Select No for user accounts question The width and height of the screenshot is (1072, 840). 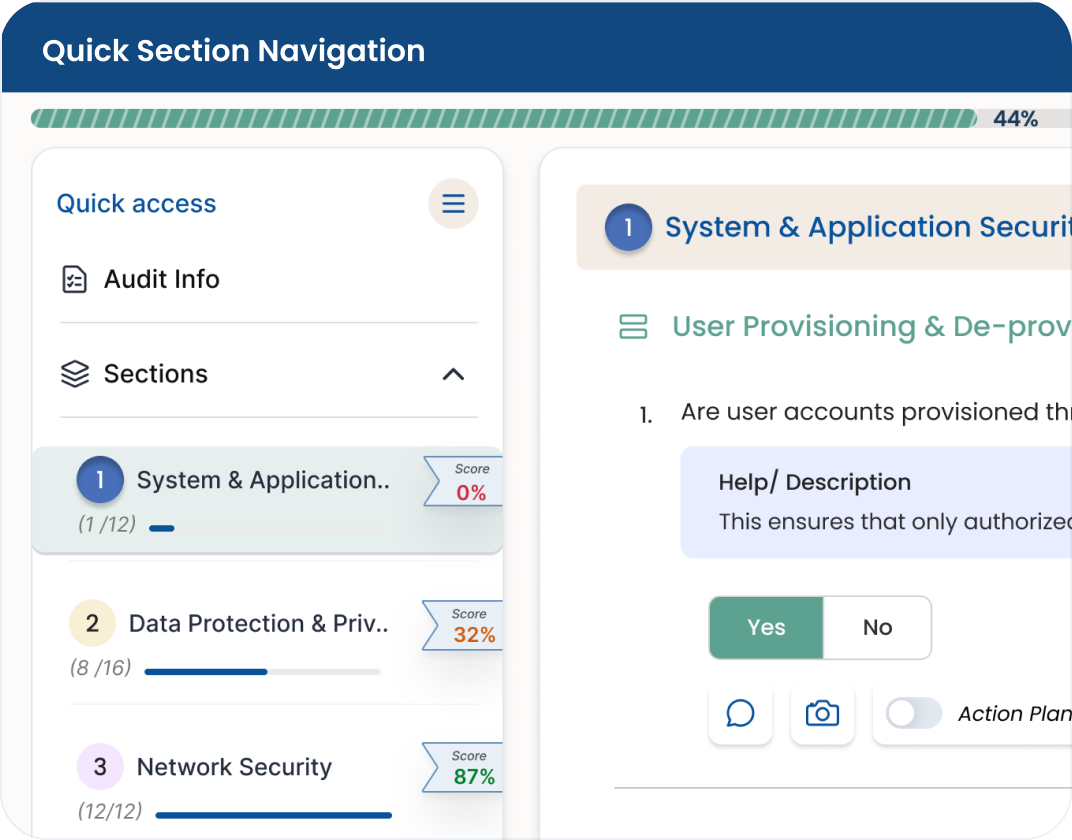pyautogui.click(x=877, y=627)
